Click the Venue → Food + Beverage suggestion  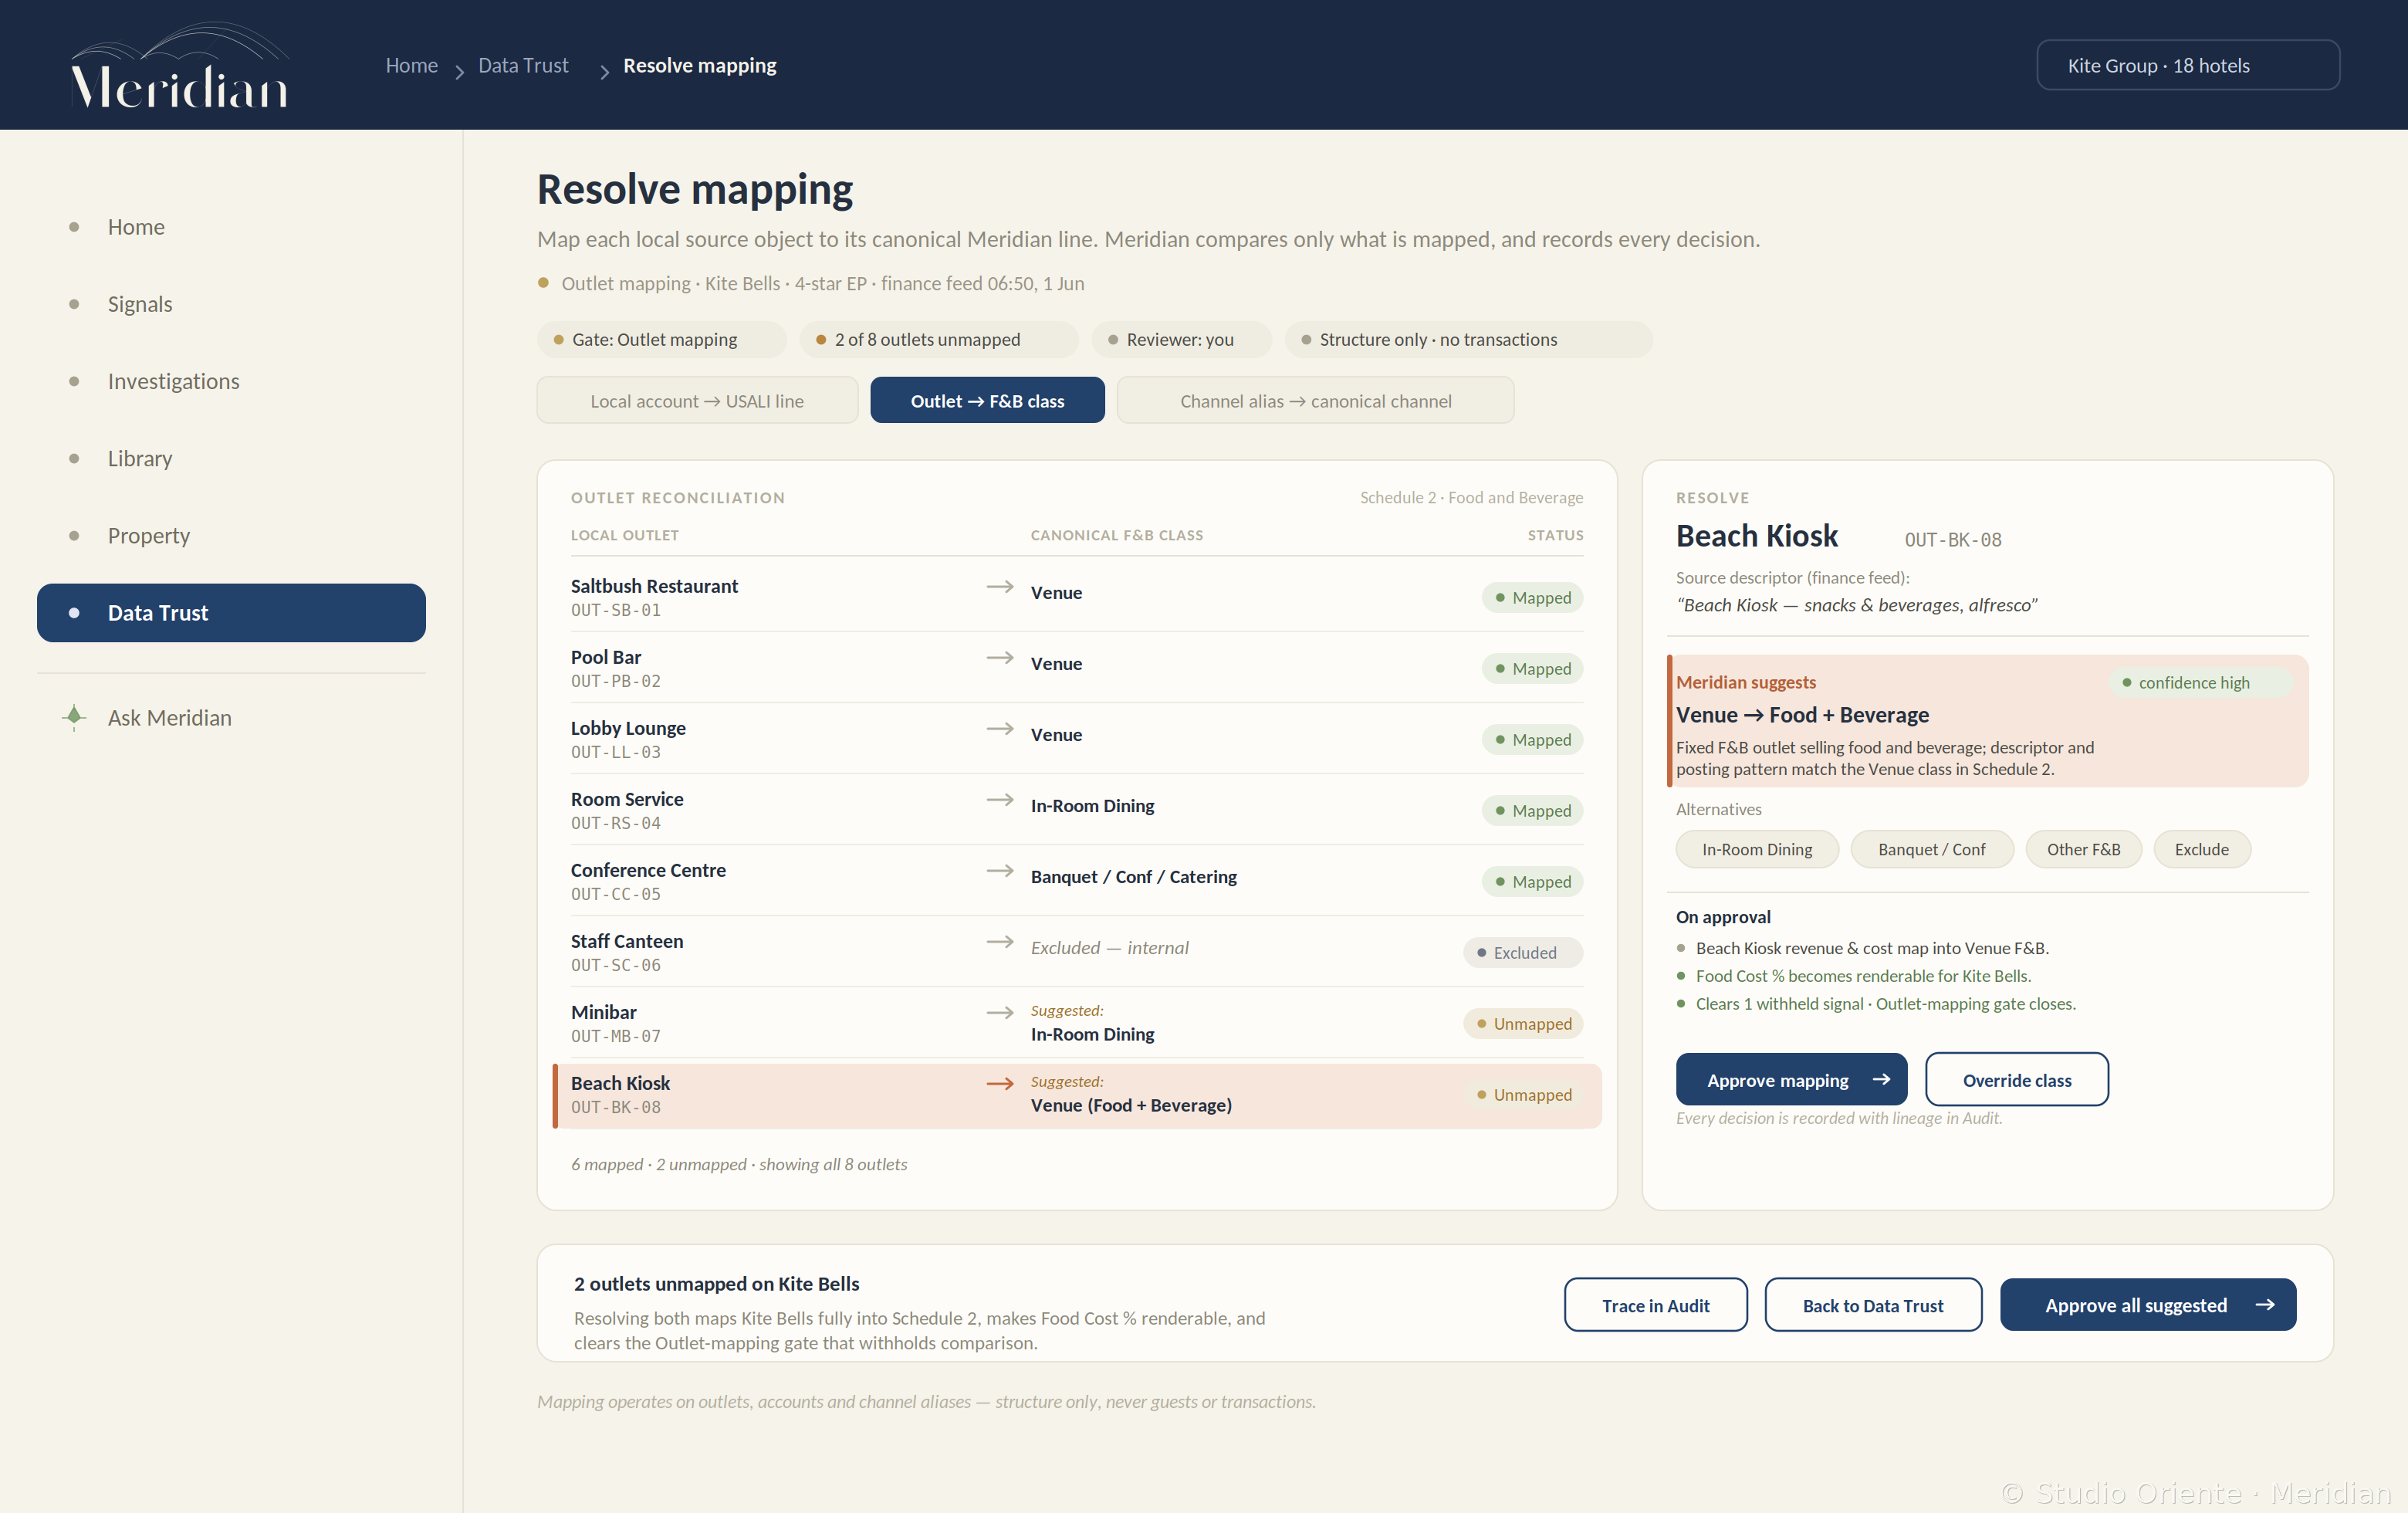click(x=1802, y=714)
